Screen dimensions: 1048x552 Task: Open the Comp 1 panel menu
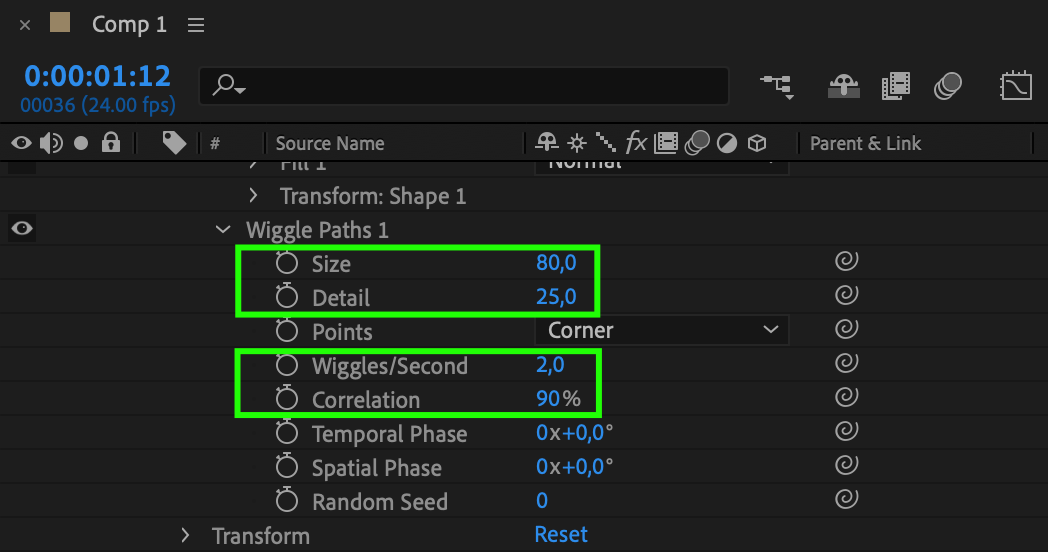[x=196, y=25]
